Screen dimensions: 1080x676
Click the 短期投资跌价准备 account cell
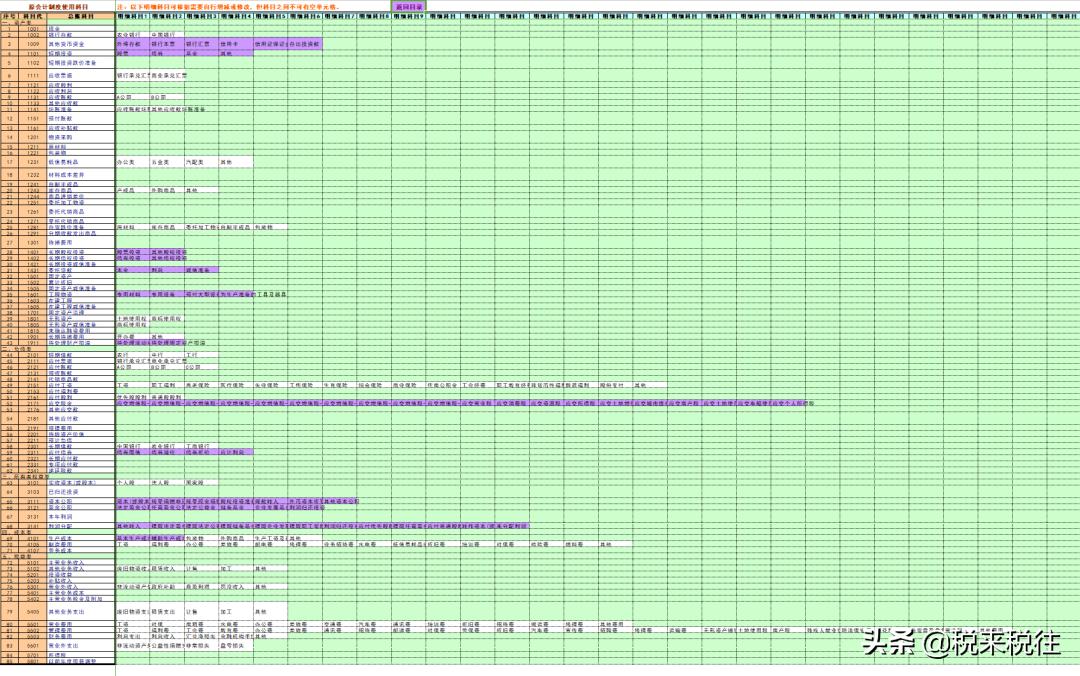point(81,63)
